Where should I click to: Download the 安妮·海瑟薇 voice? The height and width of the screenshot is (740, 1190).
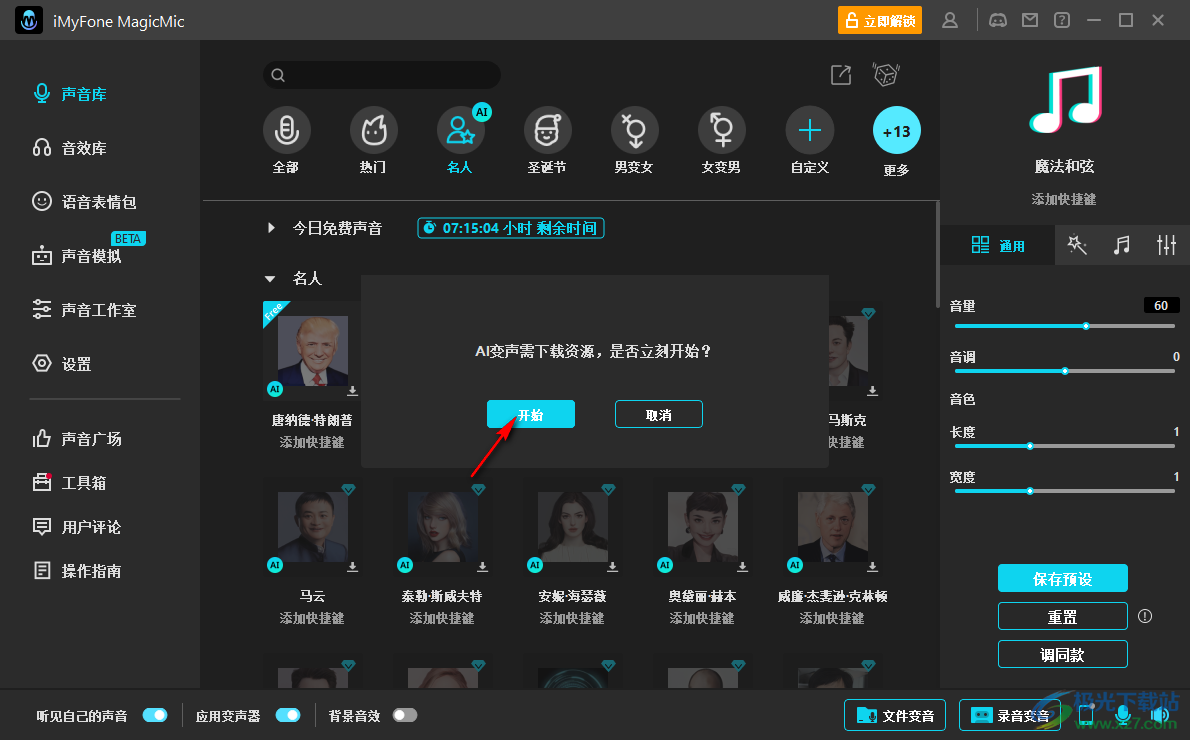tap(612, 567)
